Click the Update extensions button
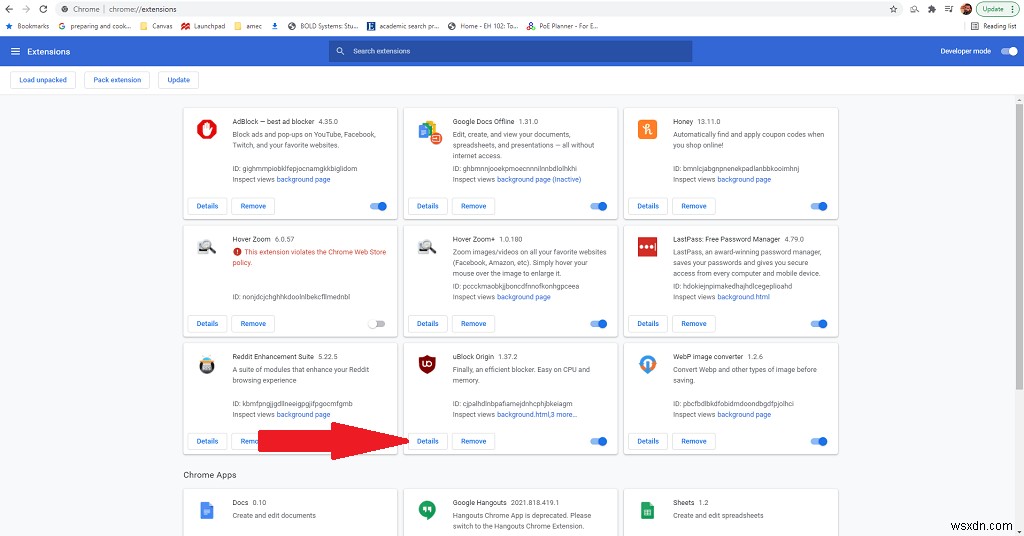 coord(178,80)
